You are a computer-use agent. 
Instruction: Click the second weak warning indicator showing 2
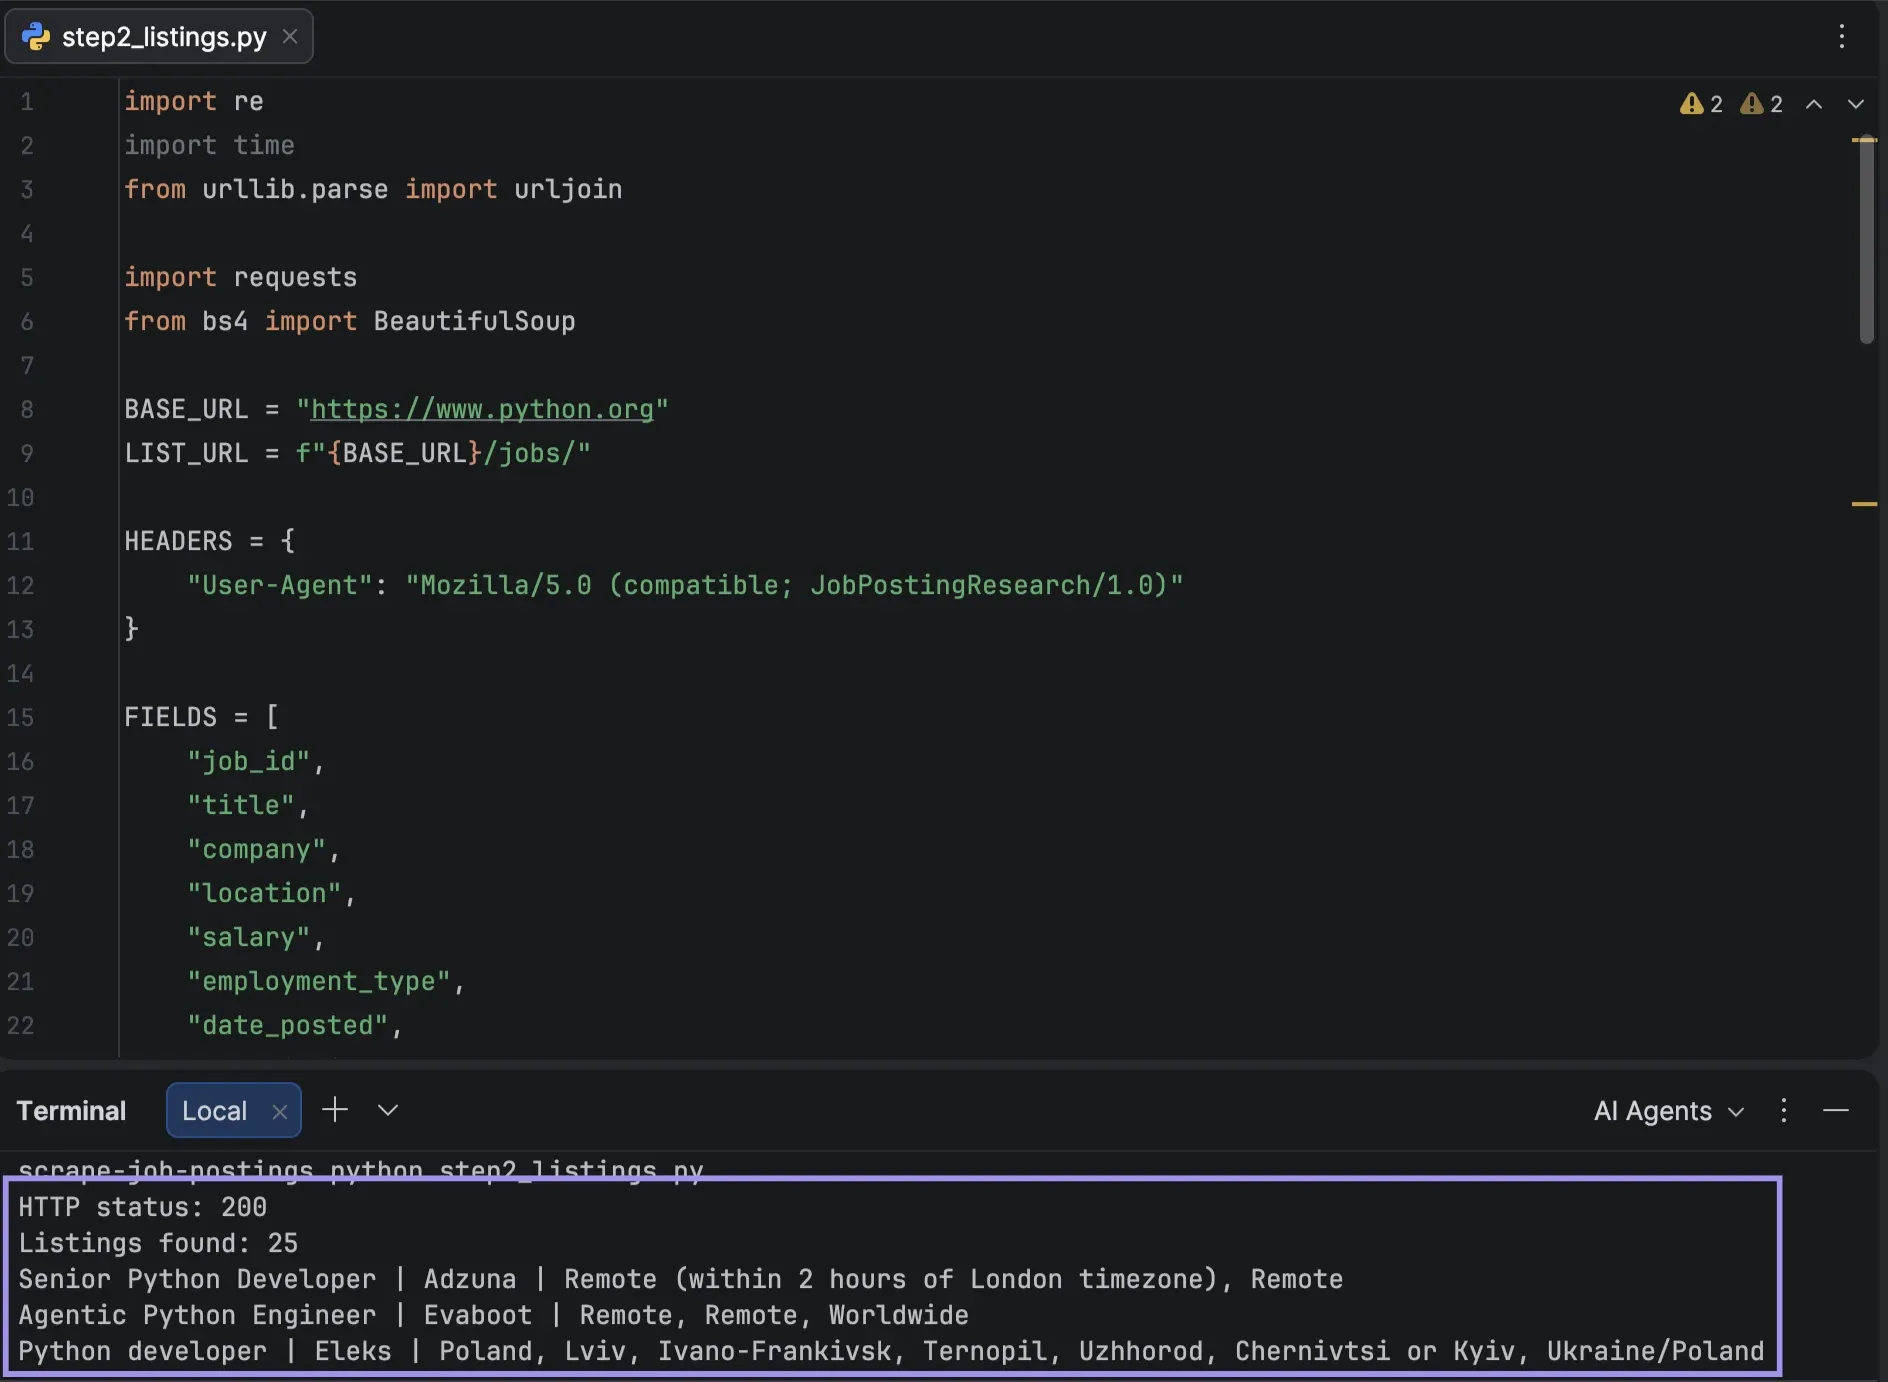1761,104
